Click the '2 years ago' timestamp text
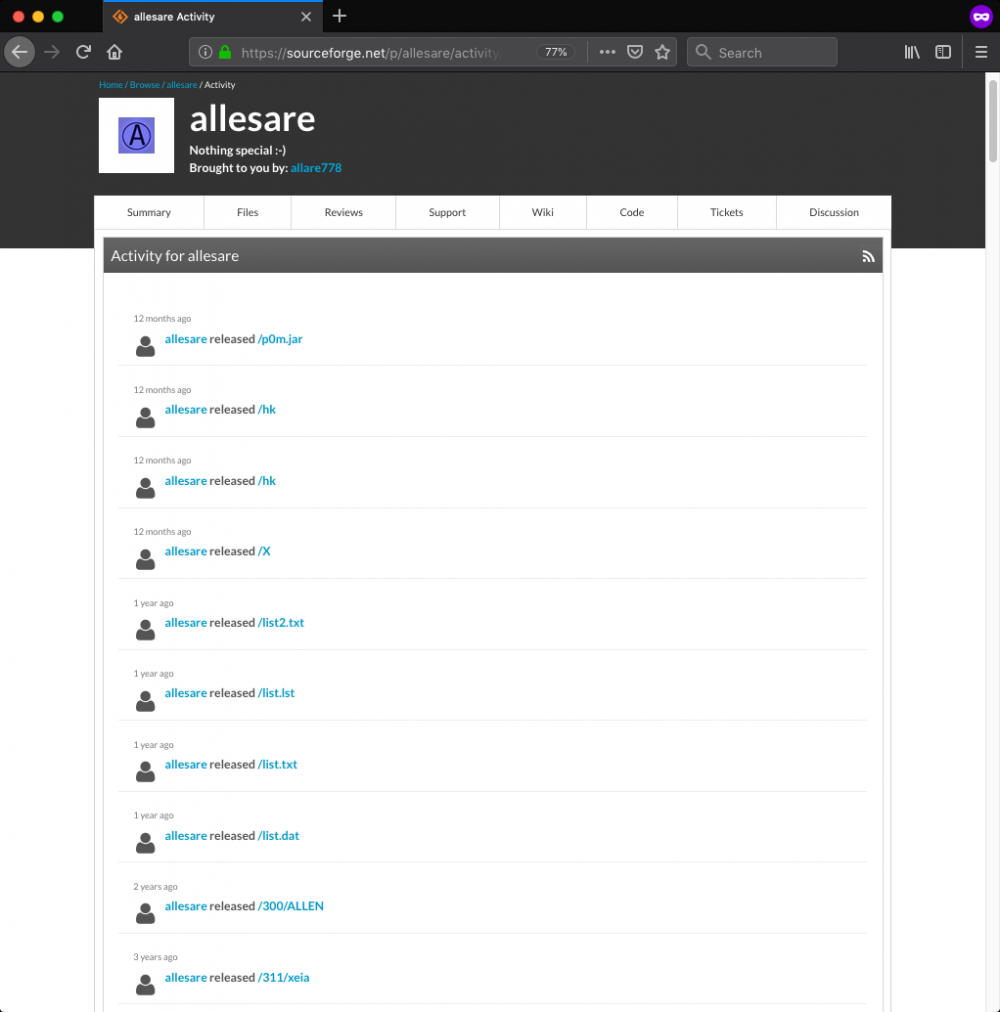The image size is (1000, 1012). (156, 887)
